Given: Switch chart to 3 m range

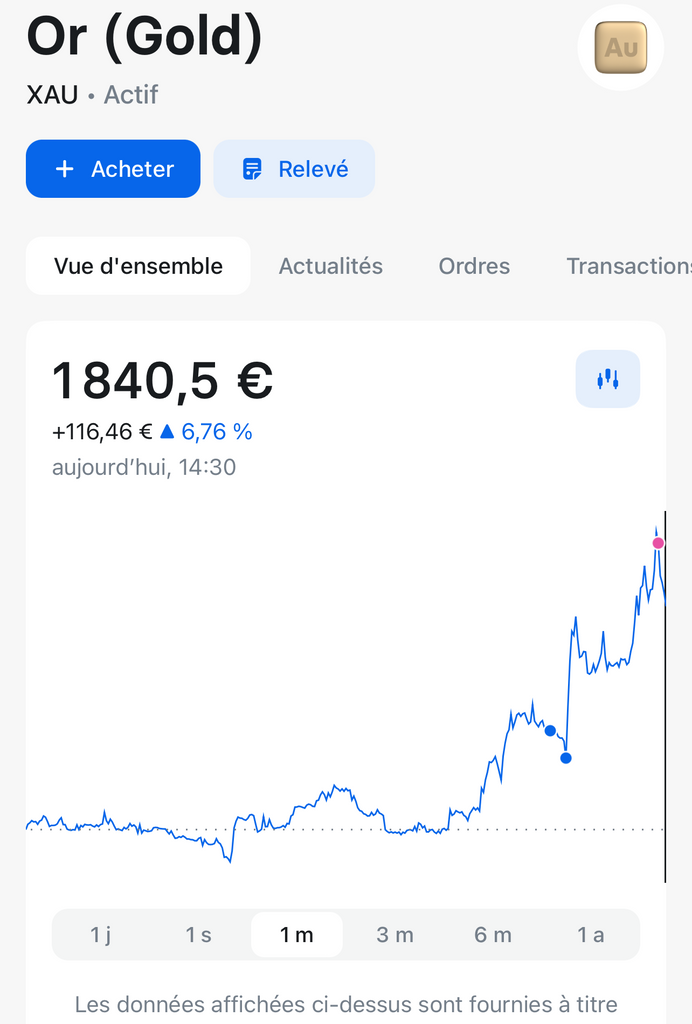Looking at the screenshot, I should point(395,935).
